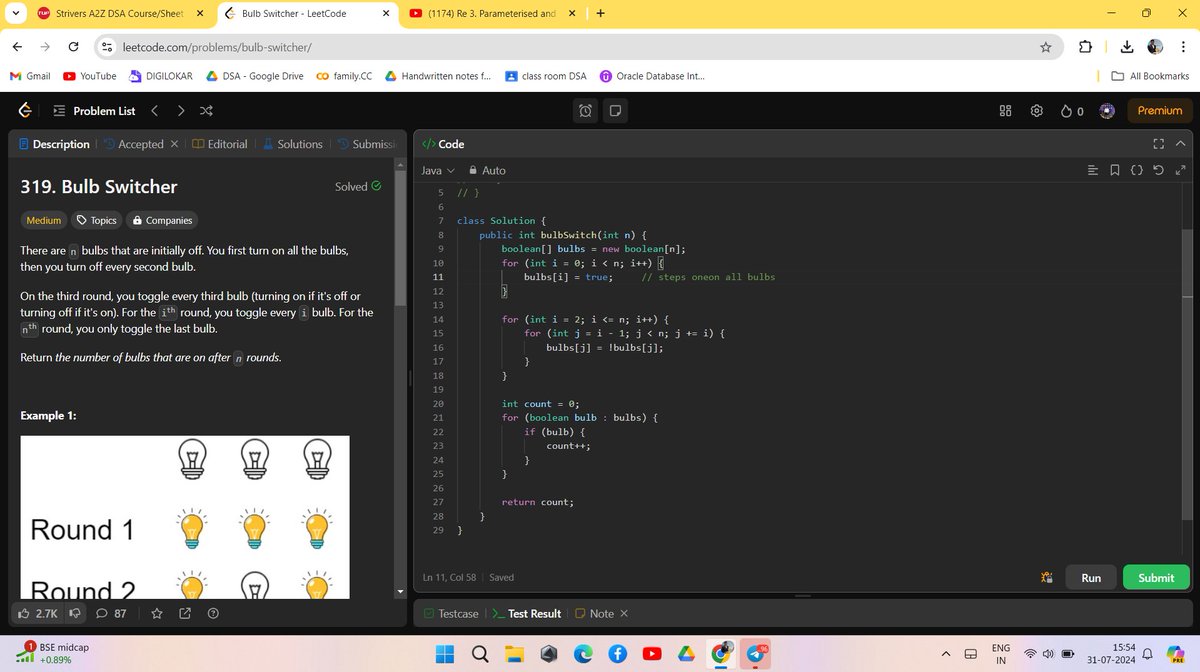Click the bookmark icon in editor toolbar
The image size is (1200, 672).
pyautogui.click(x=1115, y=170)
